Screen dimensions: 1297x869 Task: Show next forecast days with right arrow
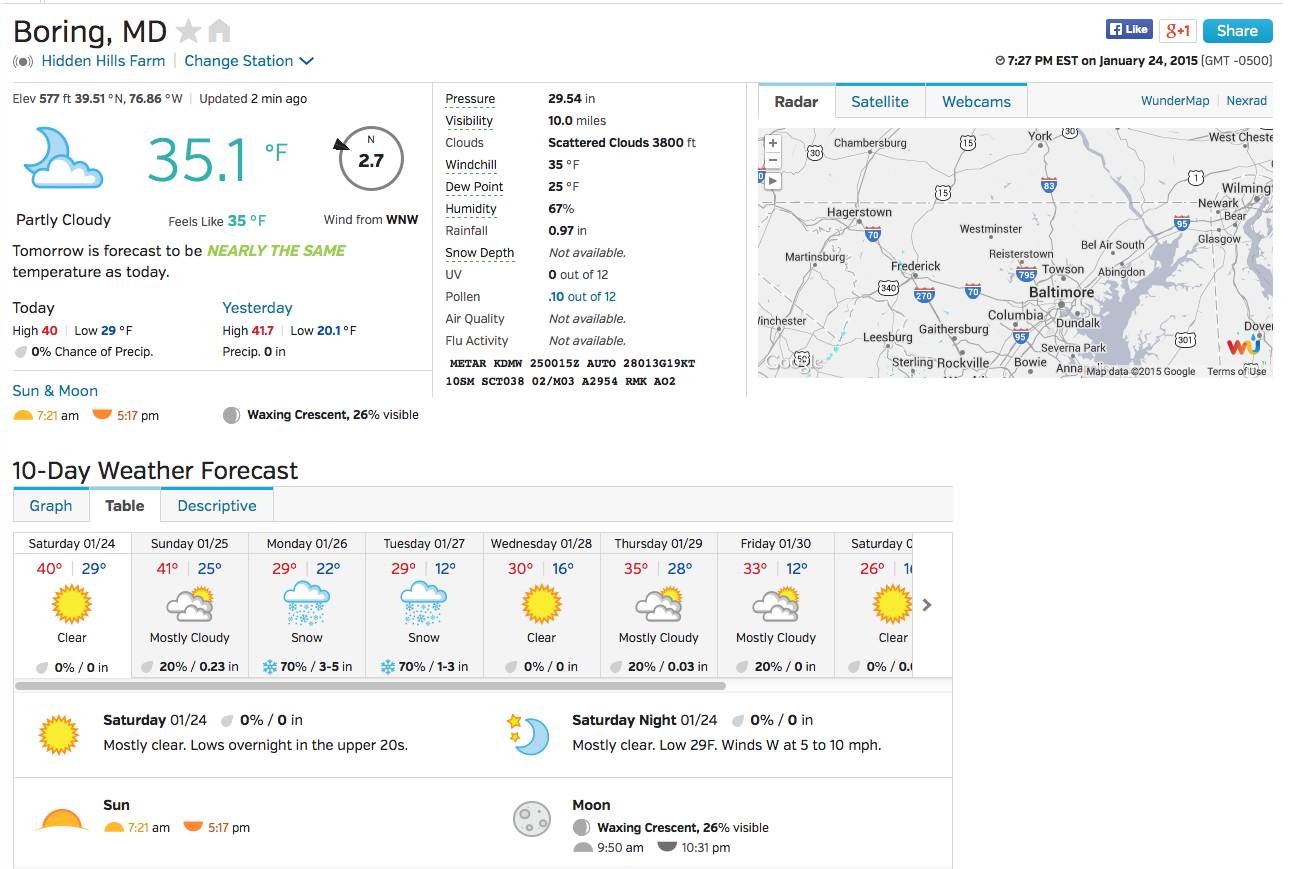pyautogui.click(x=927, y=605)
